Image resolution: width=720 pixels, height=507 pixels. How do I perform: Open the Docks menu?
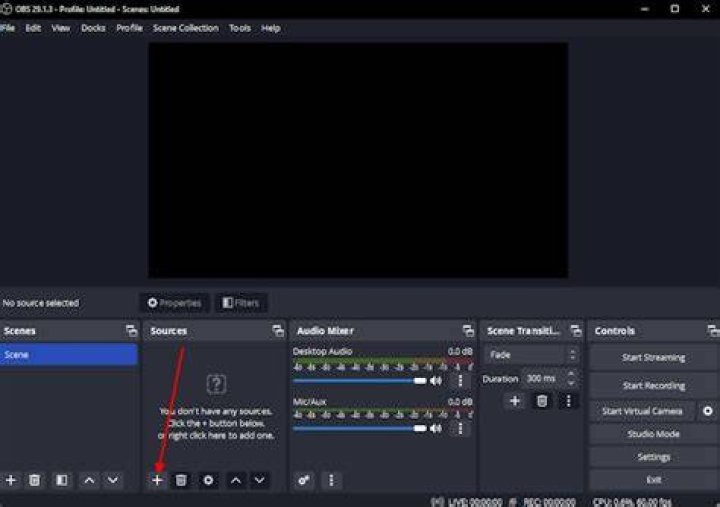pos(93,28)
